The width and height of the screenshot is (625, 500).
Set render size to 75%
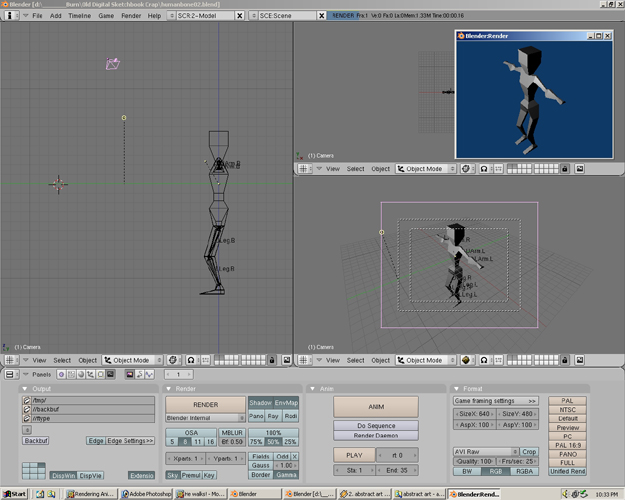(256, 442)
